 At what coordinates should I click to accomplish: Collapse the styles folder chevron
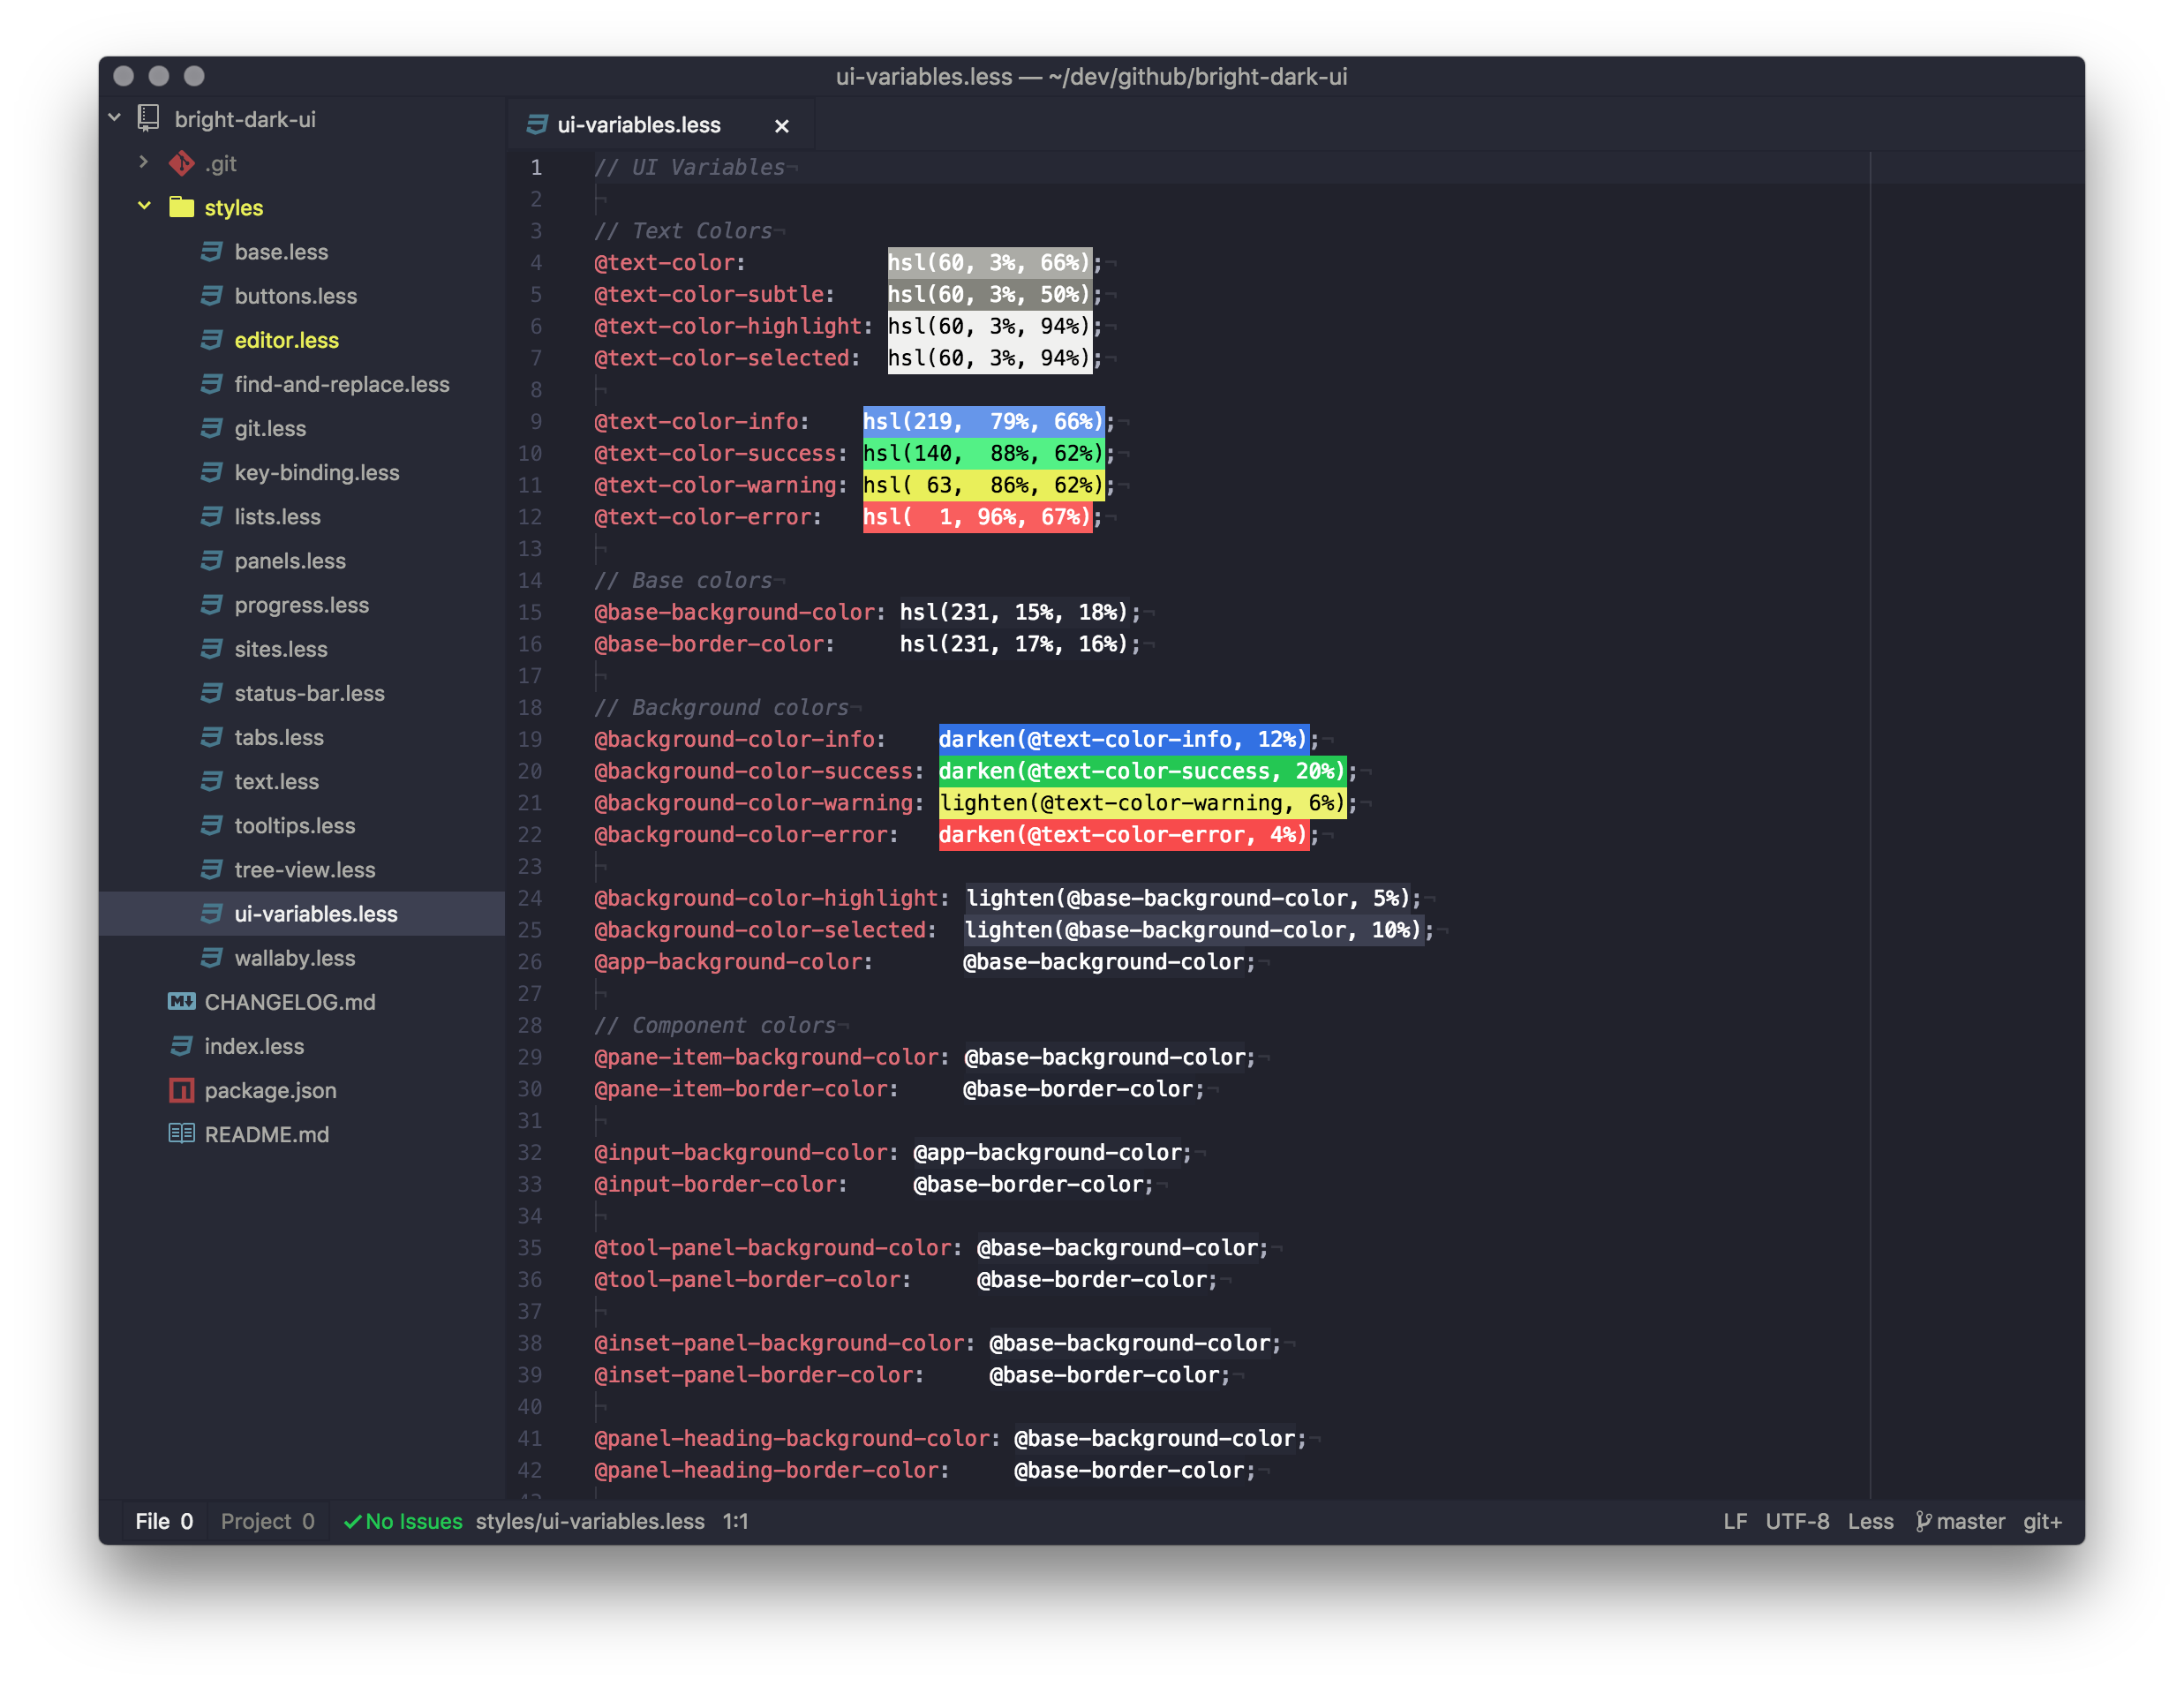[144, 206]
